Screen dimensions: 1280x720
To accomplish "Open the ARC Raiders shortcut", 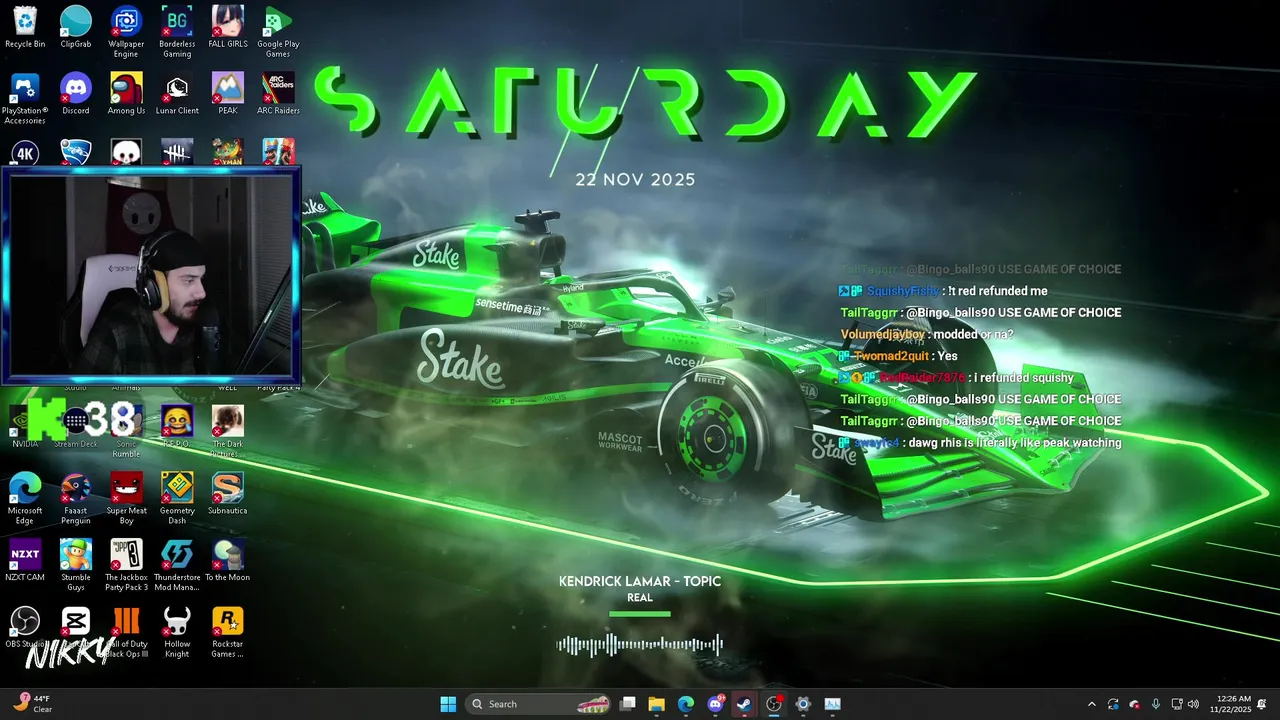I will pos(278,94).
